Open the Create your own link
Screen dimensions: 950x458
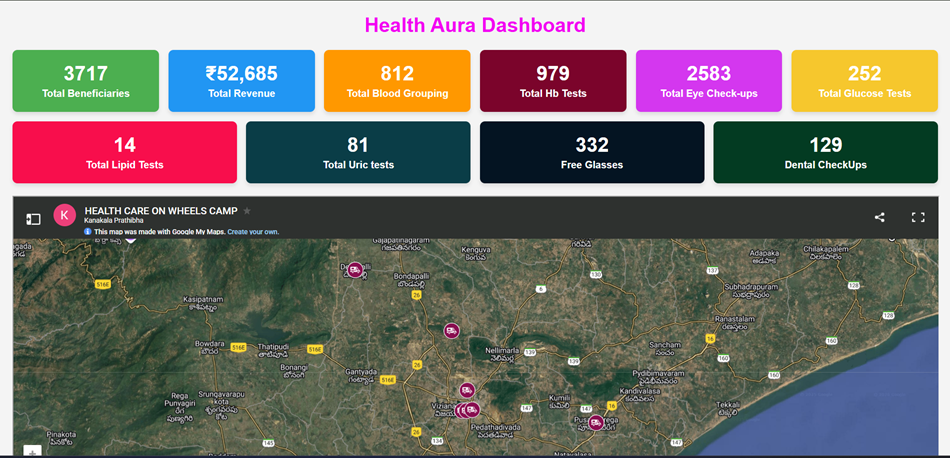pos(253,232)
